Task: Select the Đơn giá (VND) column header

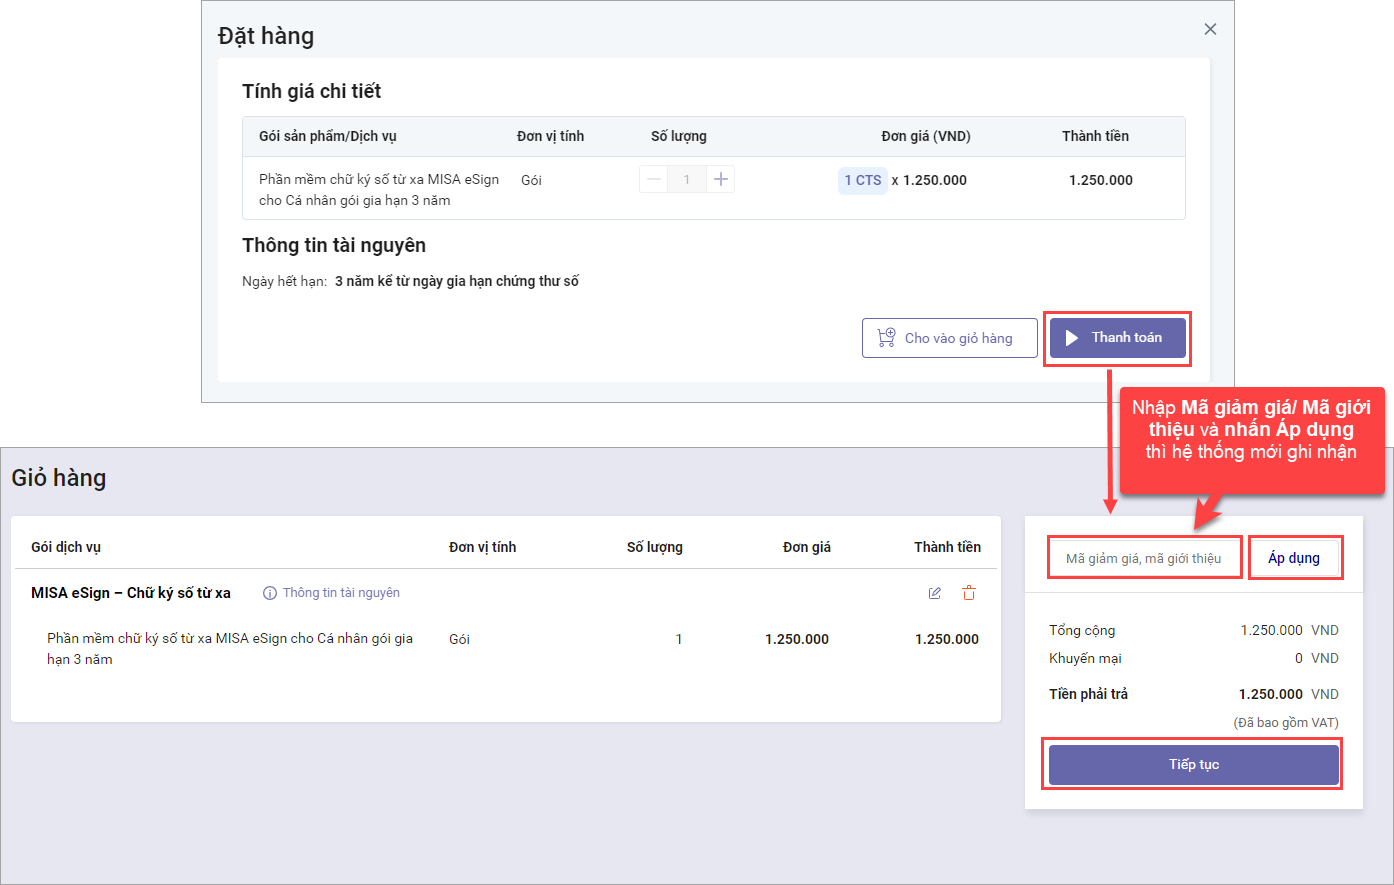Action: (926, 136)
